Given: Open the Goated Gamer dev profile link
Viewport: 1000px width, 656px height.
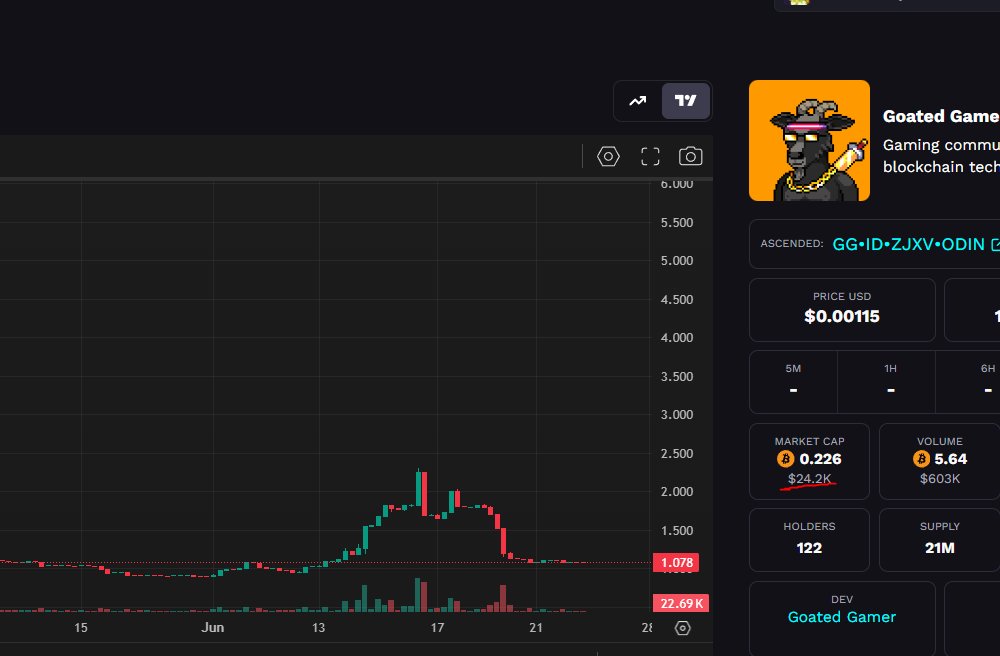Looking at the screenshot, I should [x=842, y=616].
